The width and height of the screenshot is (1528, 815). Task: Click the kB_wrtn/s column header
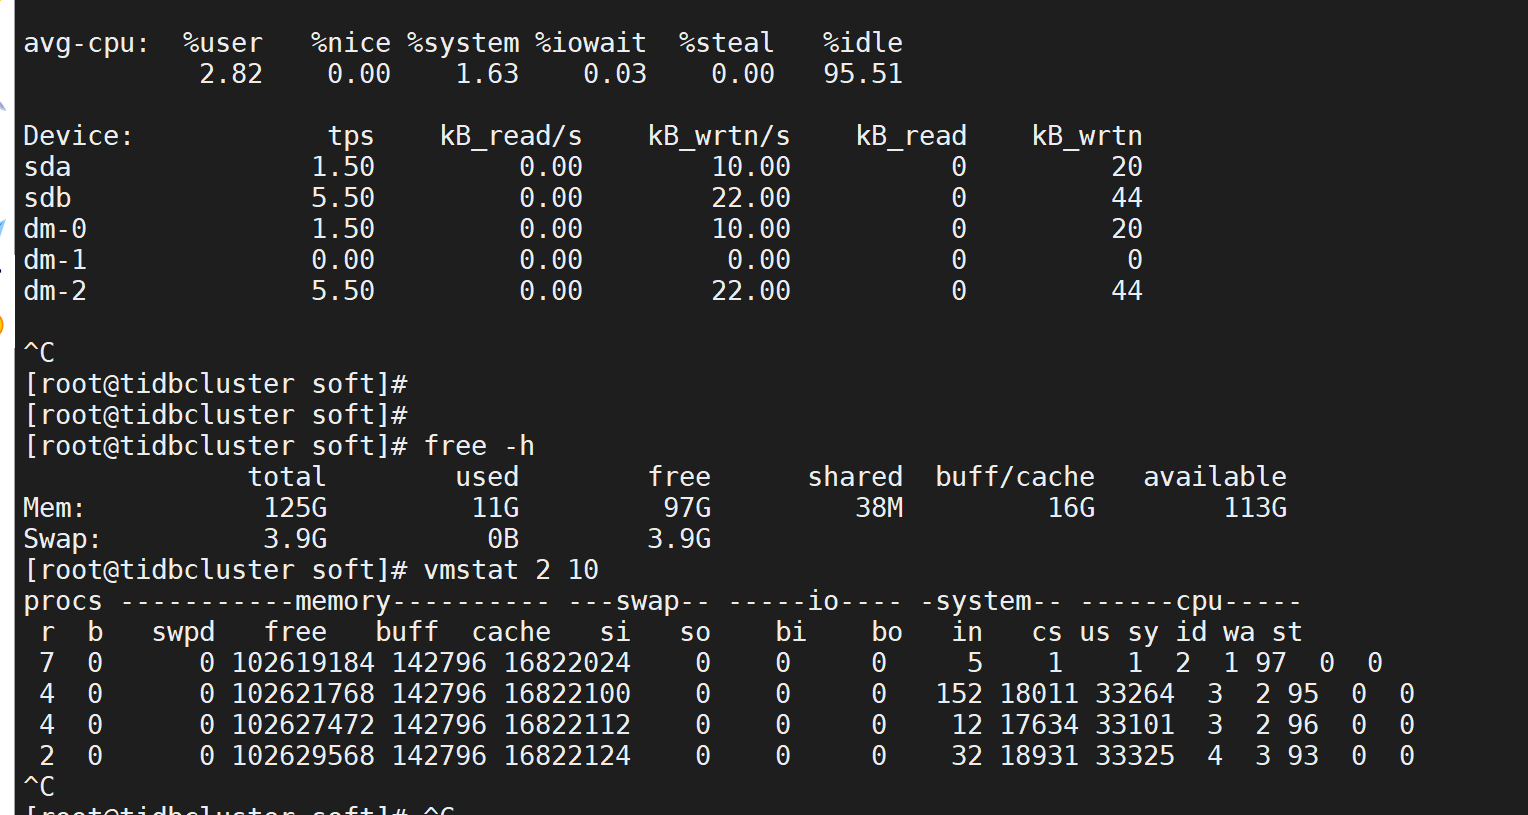[x=719, y=136]
